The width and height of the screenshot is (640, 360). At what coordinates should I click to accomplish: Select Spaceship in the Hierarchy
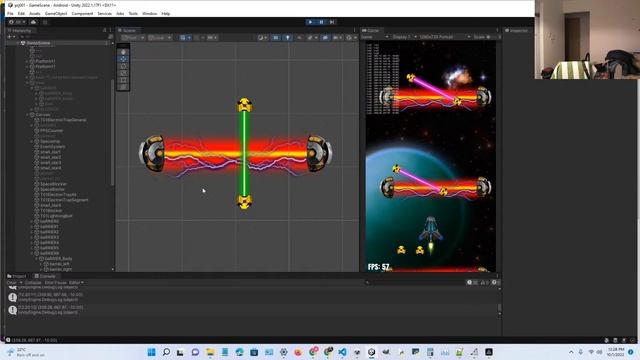(50, 141)
